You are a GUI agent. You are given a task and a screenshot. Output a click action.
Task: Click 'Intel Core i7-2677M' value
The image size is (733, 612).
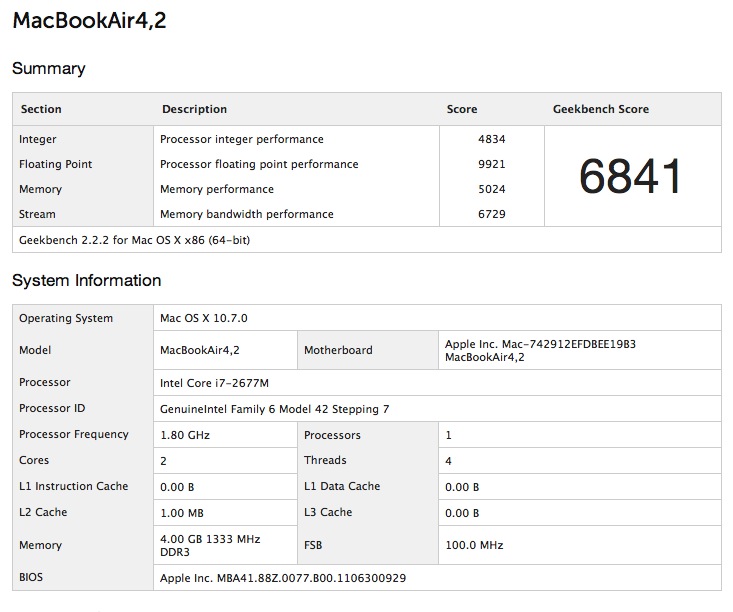tap(215, 383)
